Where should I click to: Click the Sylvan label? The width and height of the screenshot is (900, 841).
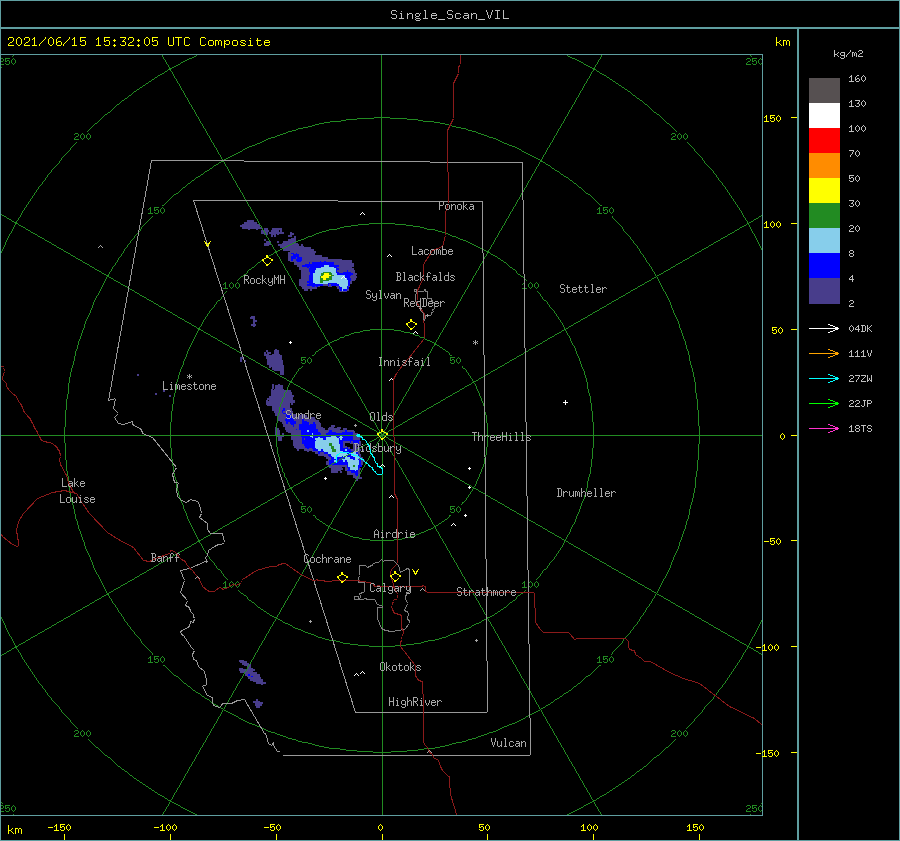pyautogui.click(x=383, y=295)
